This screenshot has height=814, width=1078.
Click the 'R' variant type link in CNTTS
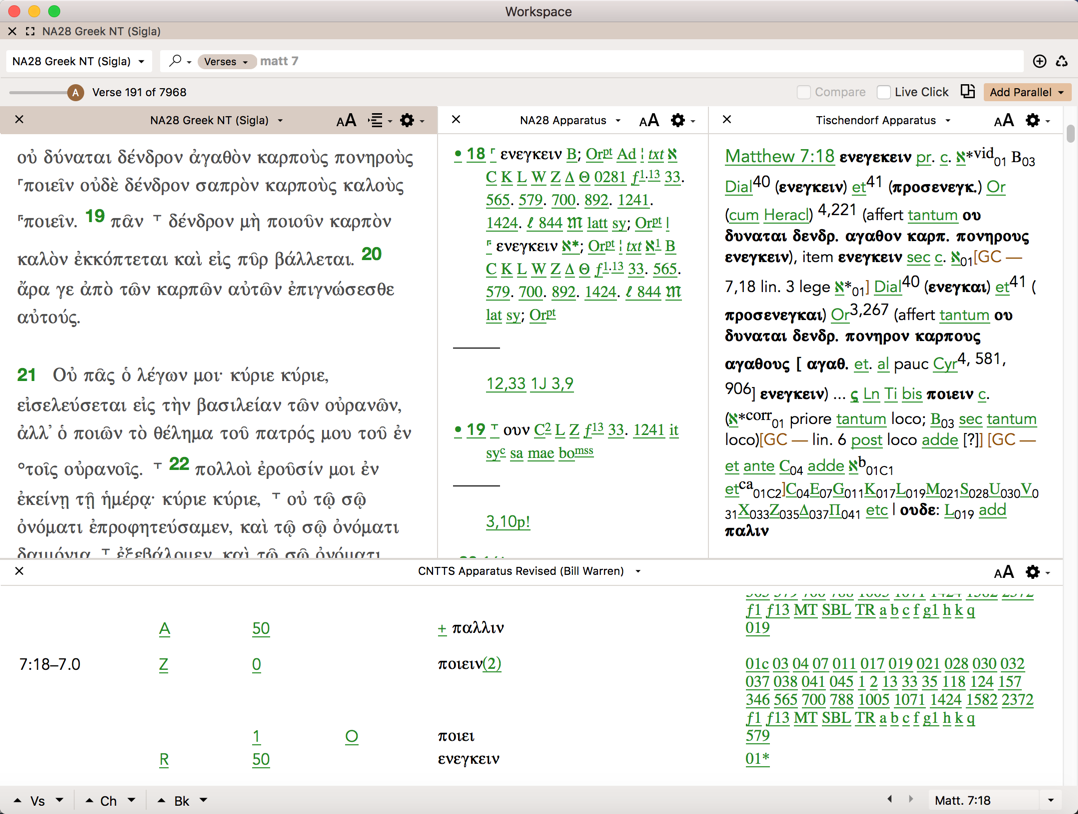coord(164,760)
